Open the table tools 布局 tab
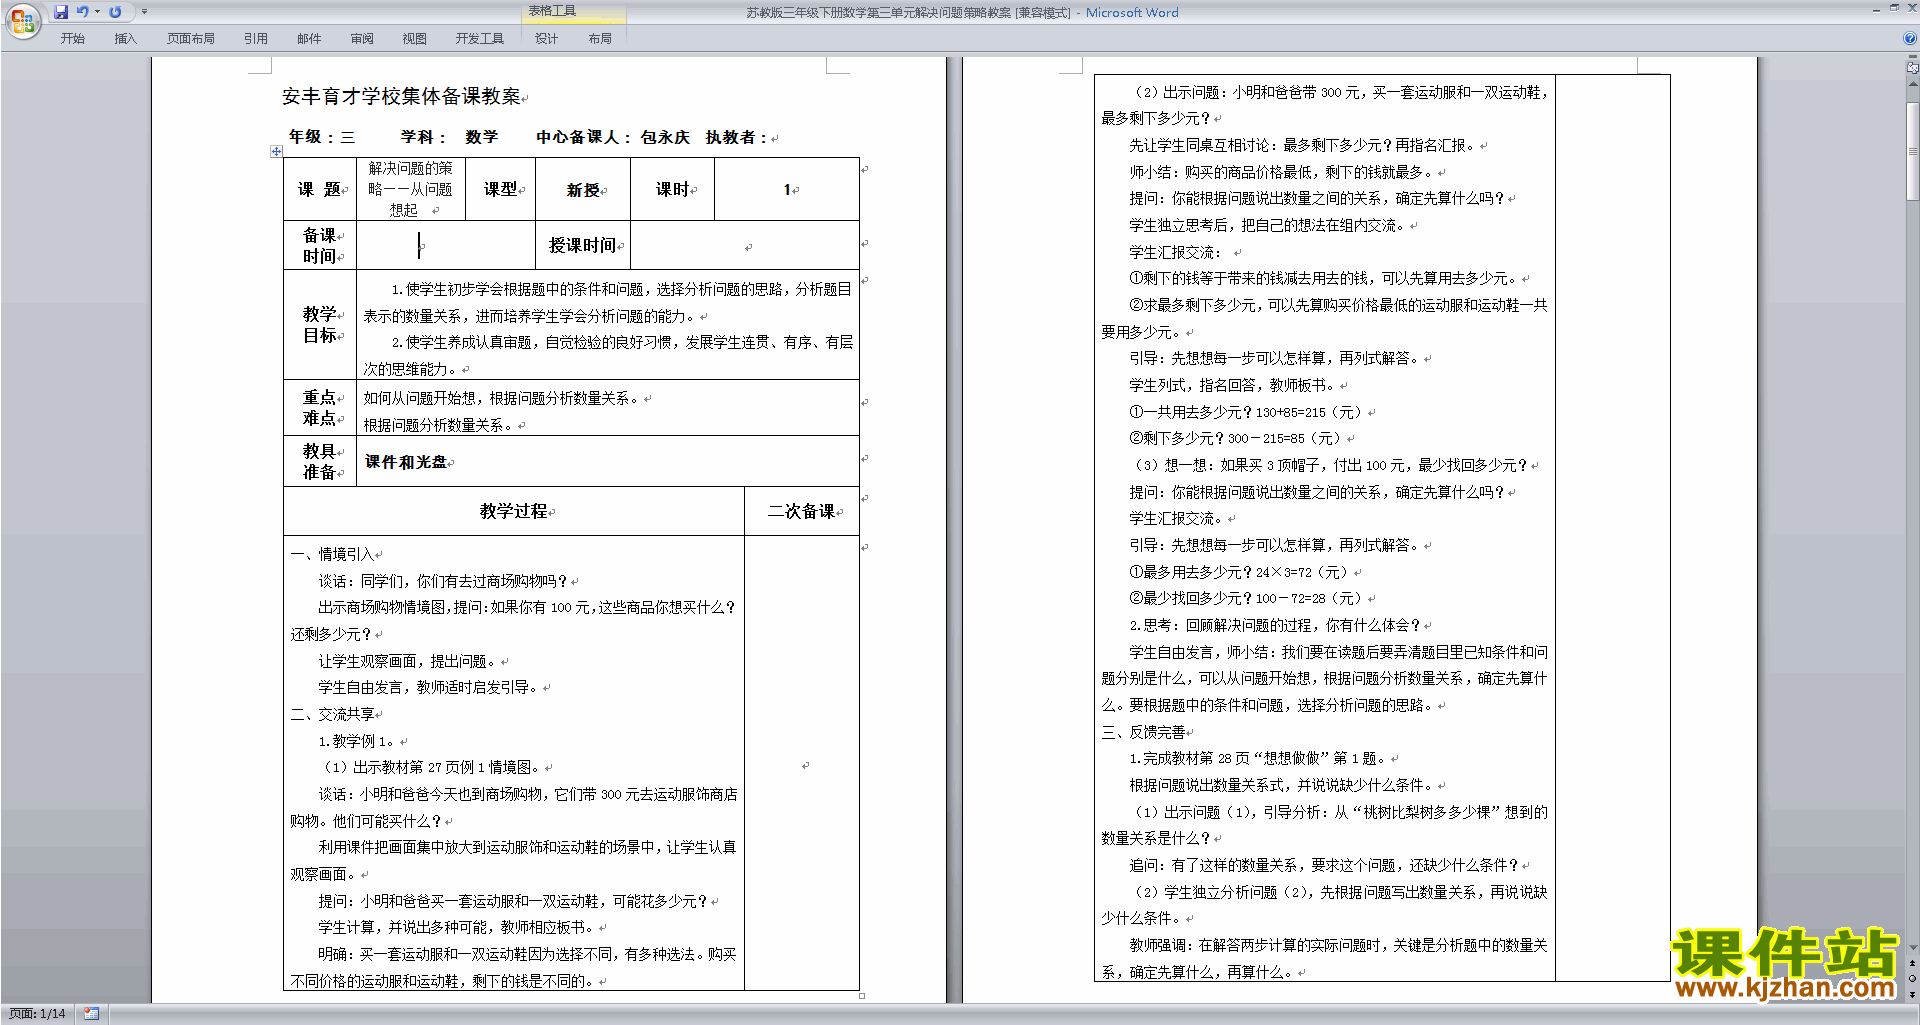The height and width of the screenshot is (1025, 1920). (x=600, y=39)
